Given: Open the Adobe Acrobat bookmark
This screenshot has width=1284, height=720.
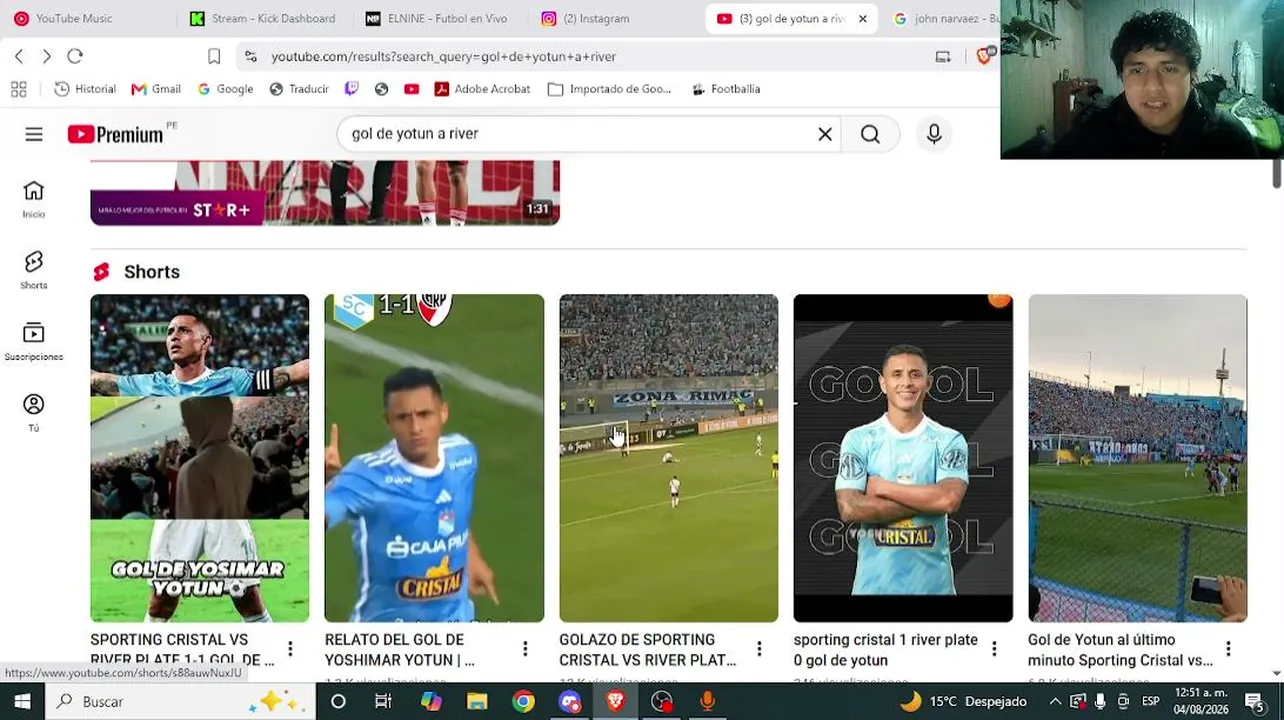Looking at the screenshot, I should click(482, 89).
